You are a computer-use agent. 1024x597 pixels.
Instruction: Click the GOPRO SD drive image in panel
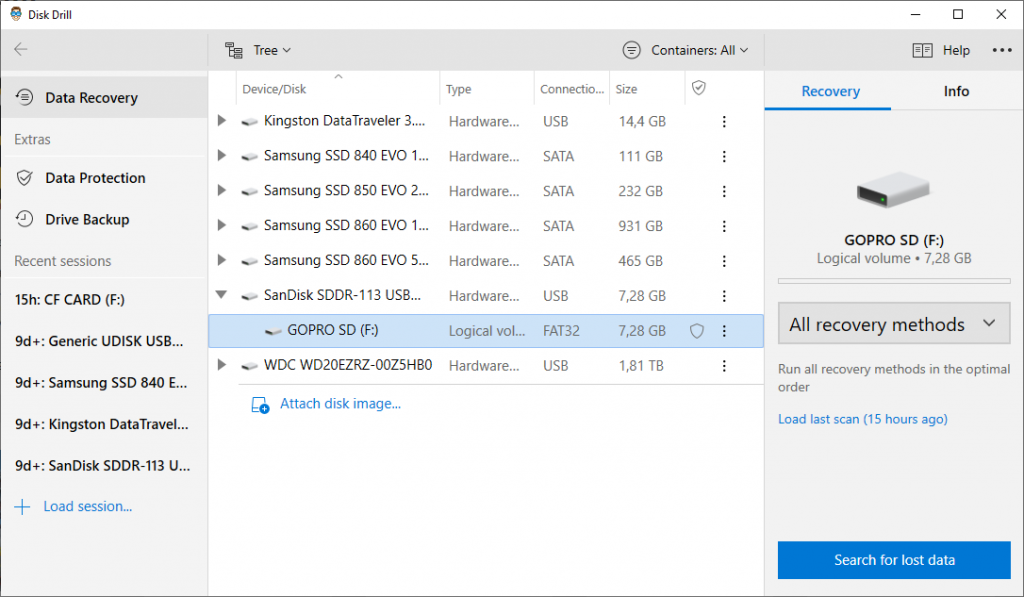point(893,189)
